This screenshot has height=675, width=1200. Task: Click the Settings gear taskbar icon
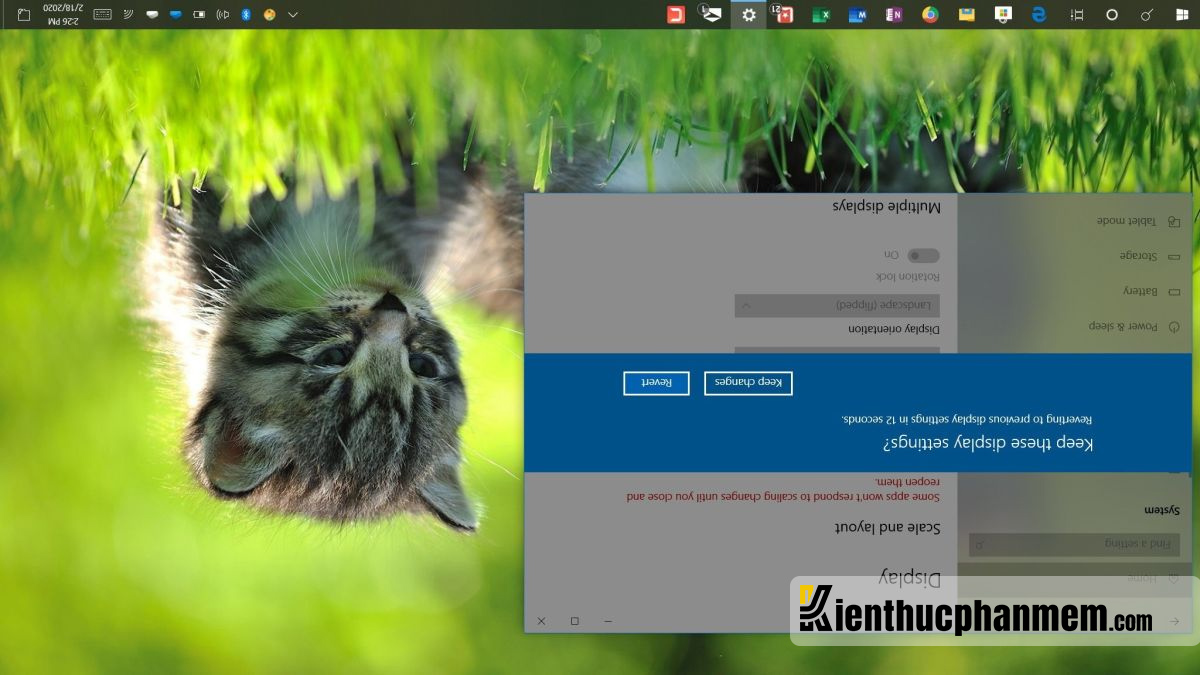coord(748,15)
